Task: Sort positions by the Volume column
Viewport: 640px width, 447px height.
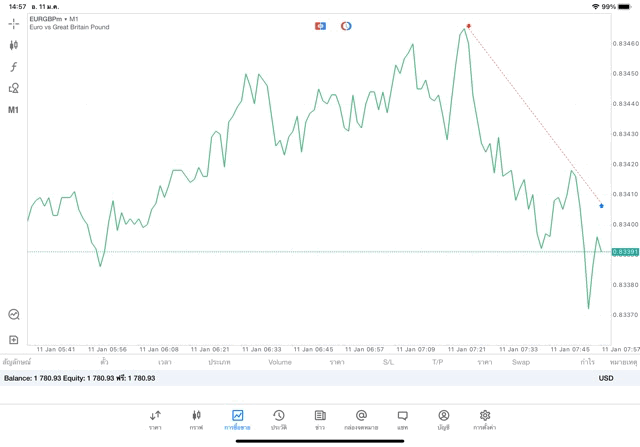Action: (x=280, y=362)
